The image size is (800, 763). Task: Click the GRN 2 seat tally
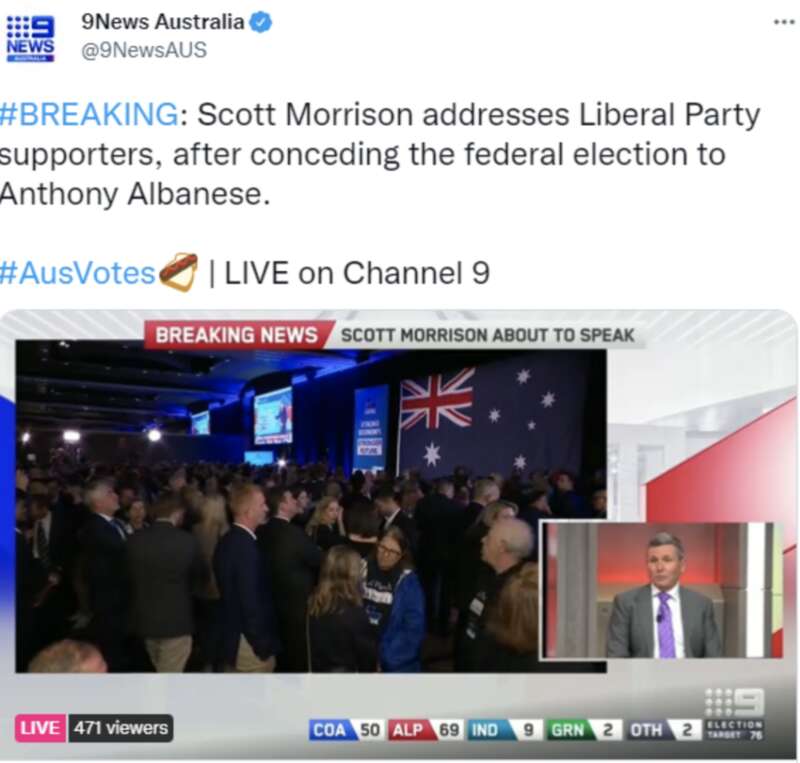click(583, 730)
